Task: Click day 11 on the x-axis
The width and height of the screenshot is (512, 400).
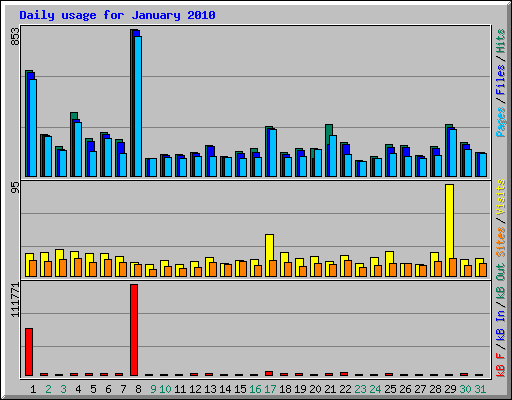Action: pos(180,389)
